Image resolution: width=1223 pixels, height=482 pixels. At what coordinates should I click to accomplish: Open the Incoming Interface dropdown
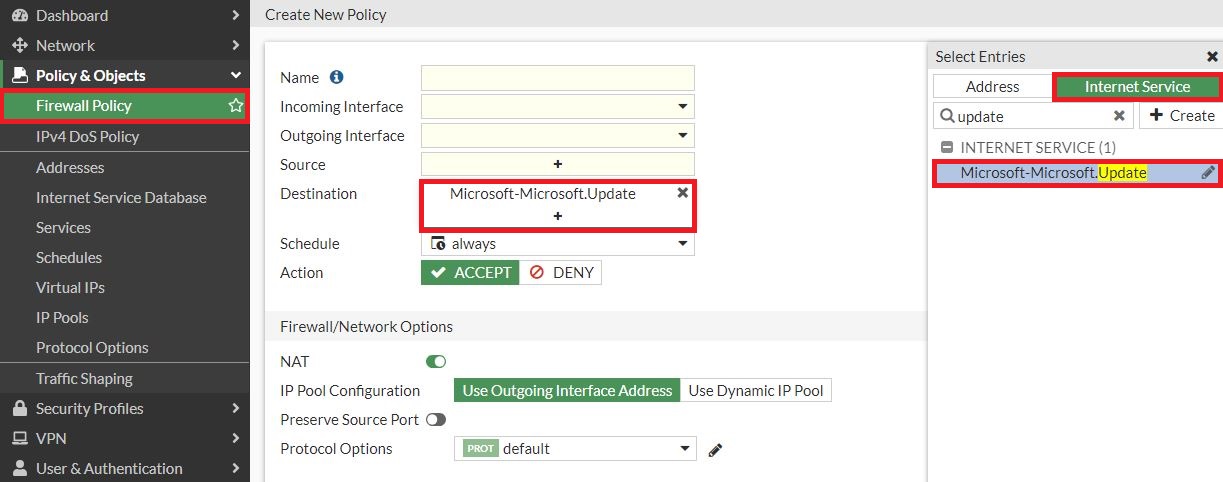pos(683,107)
